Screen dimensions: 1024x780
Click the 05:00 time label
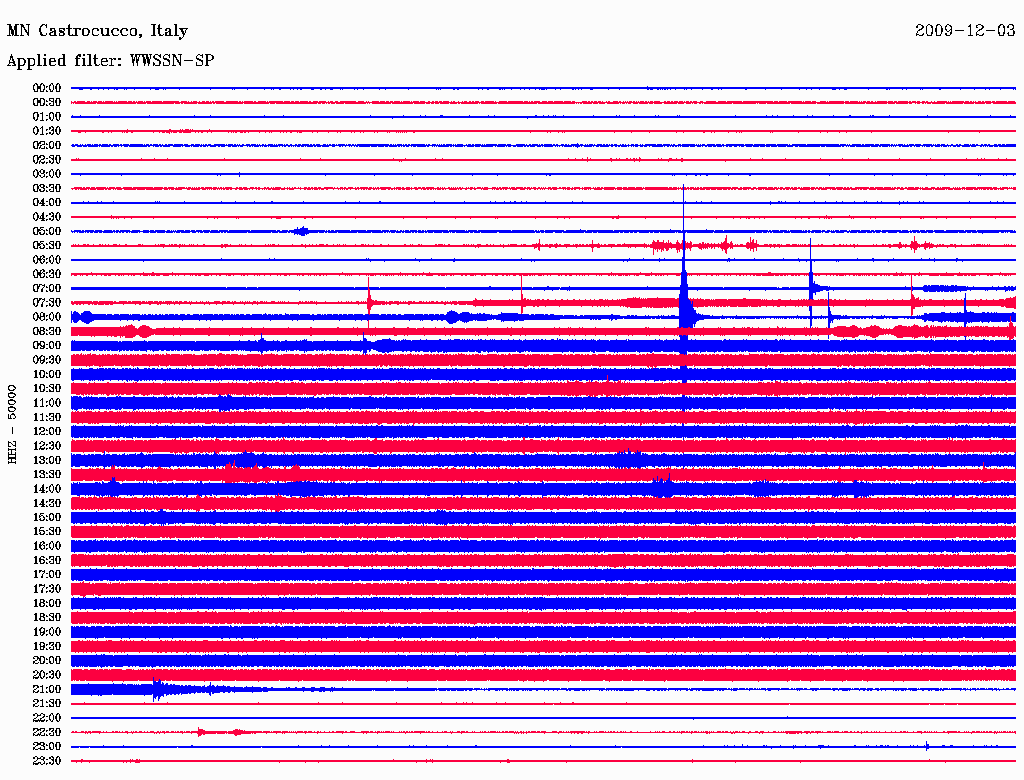click(47, 231)
